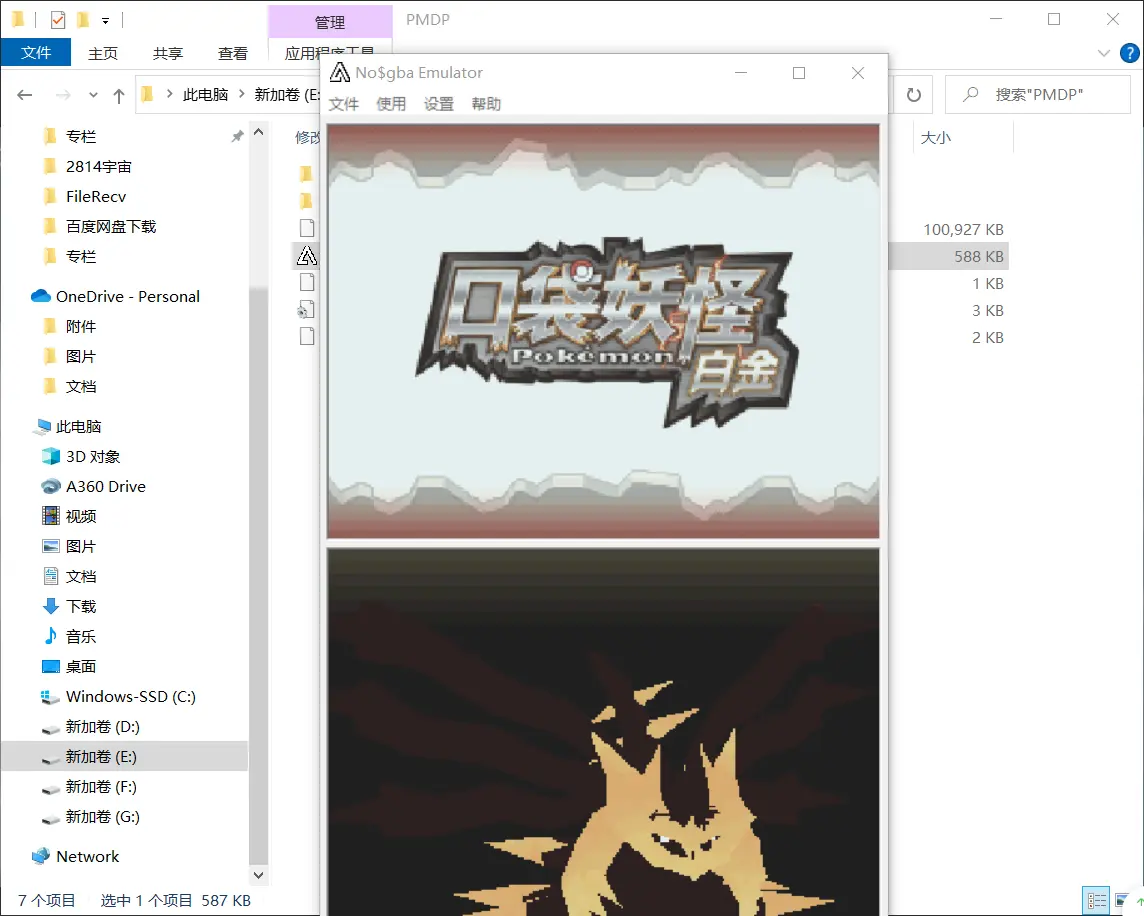Select the 管理 contextual tab

(x=330, y=22)
